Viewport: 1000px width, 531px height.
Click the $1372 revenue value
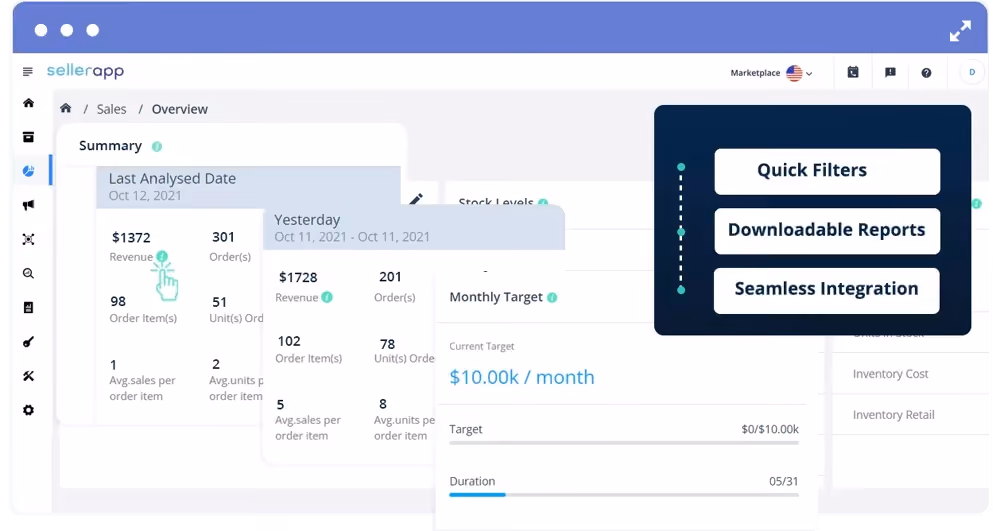[x=131, y=238]
